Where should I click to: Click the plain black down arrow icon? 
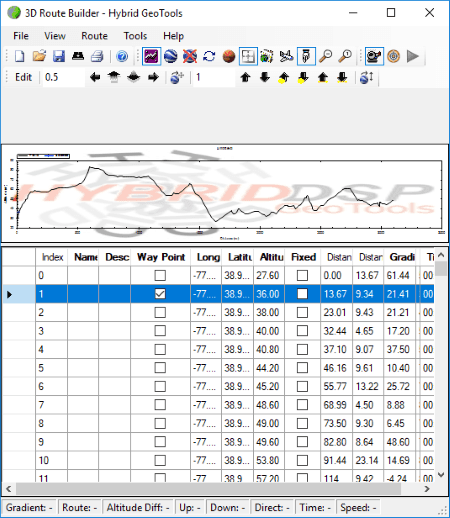(265, 78)
